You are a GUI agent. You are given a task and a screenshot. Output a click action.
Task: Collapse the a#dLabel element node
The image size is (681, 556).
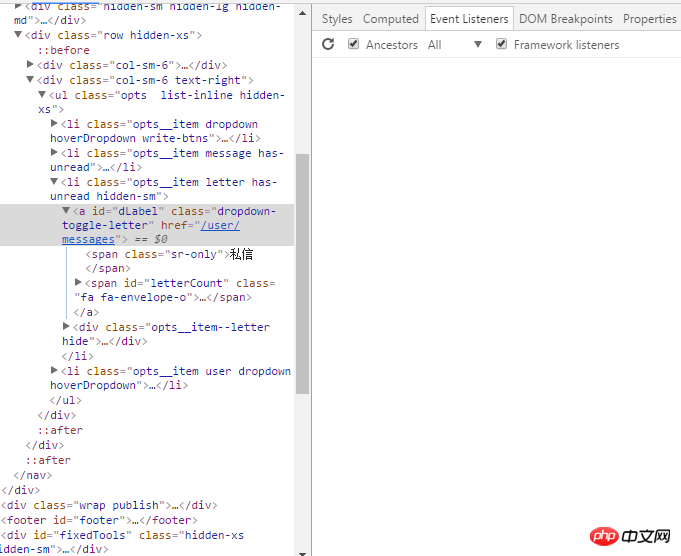tap(66, 211)
